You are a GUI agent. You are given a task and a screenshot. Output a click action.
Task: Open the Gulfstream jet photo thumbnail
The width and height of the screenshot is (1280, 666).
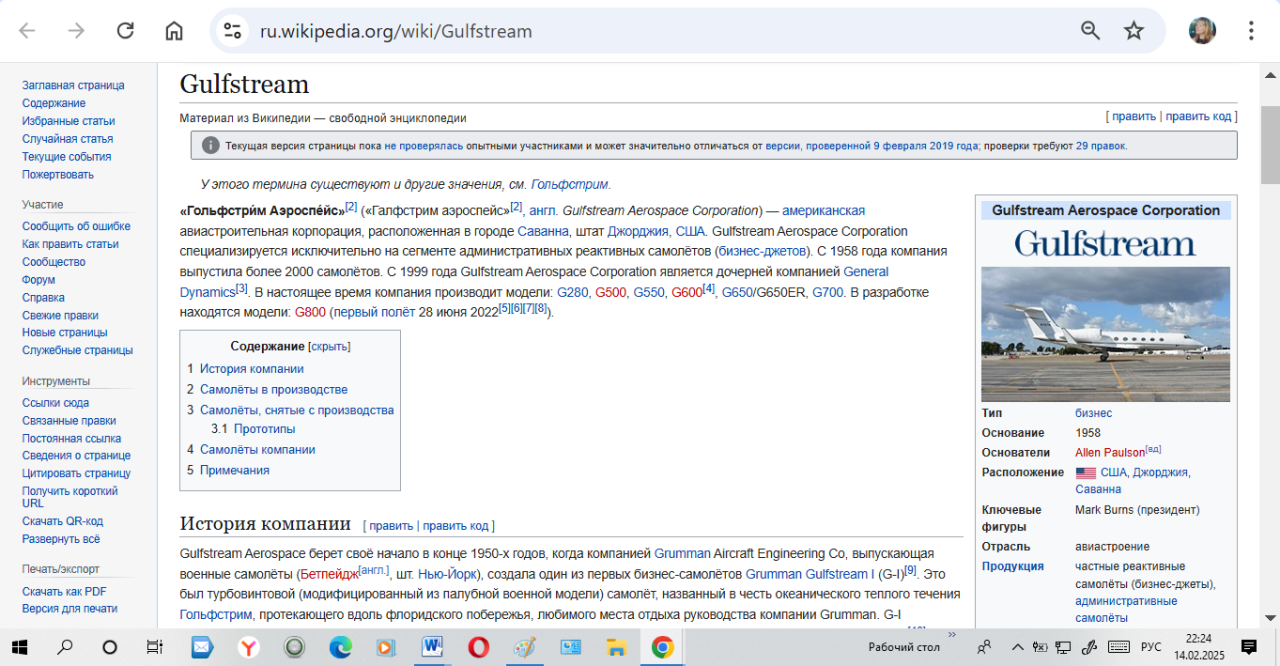pyautogui.click(x=1105, y=334)
